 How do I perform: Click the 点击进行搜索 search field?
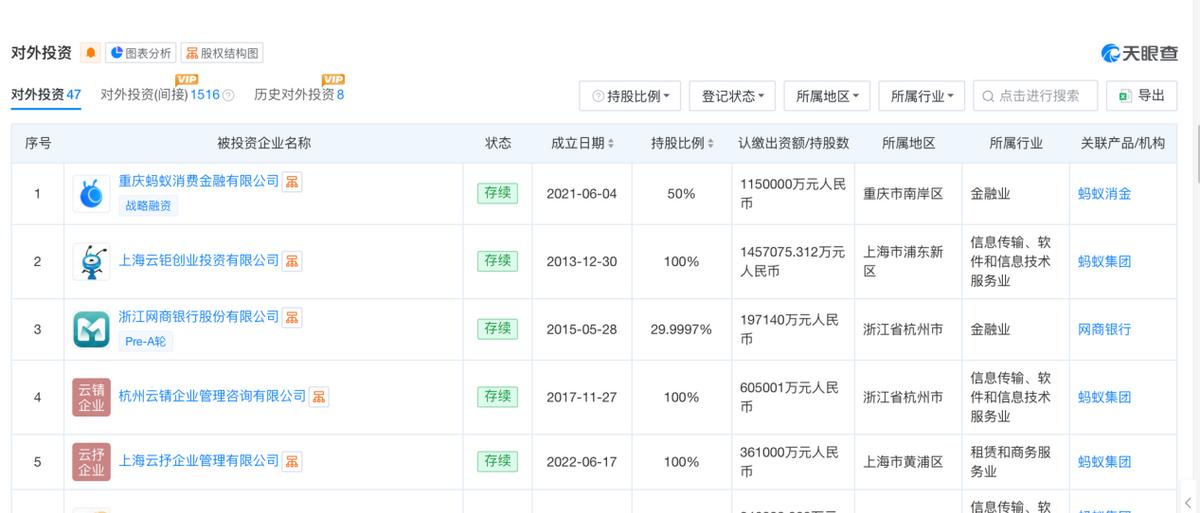[x=1039, y=96]
